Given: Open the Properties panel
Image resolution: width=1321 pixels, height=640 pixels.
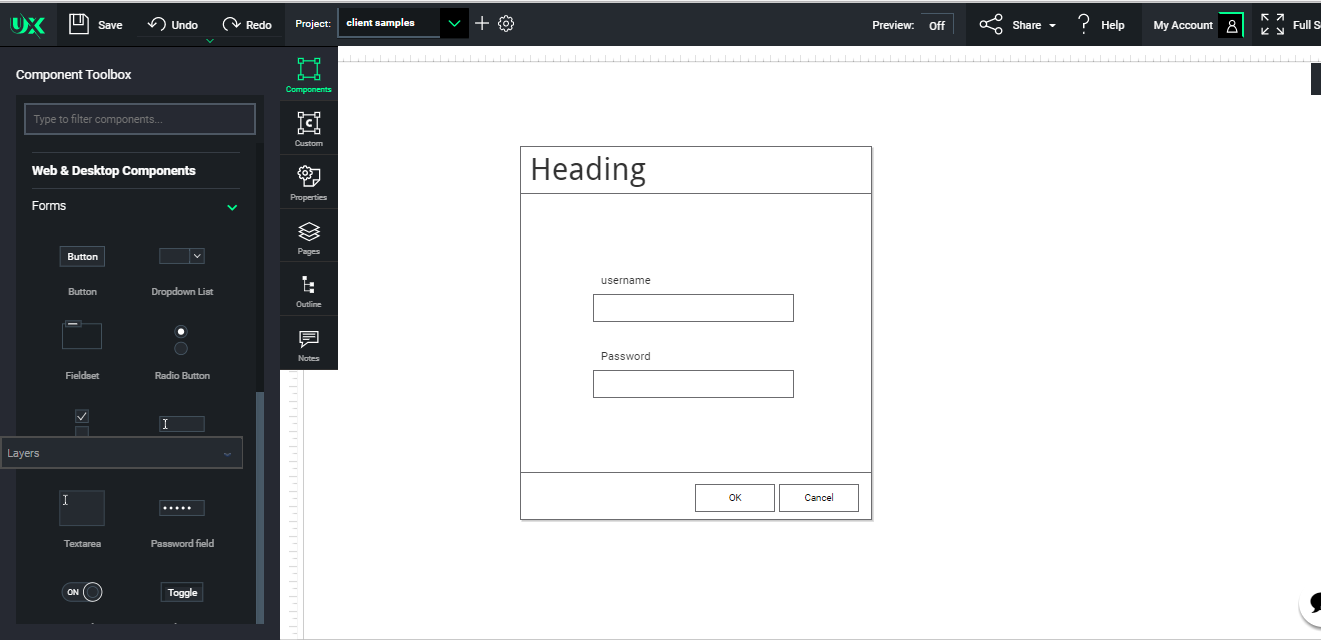Looking at the screenshot, I should click(x=308, y=181).
